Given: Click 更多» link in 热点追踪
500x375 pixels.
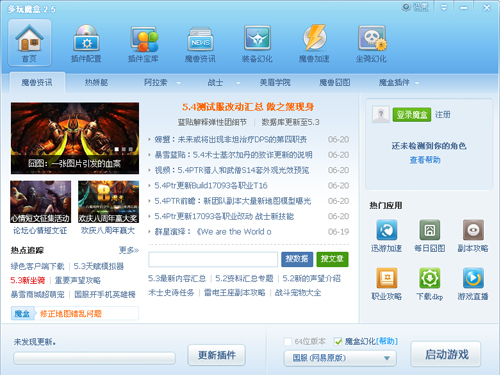Looking at the screenshot, I should [129, 250].
